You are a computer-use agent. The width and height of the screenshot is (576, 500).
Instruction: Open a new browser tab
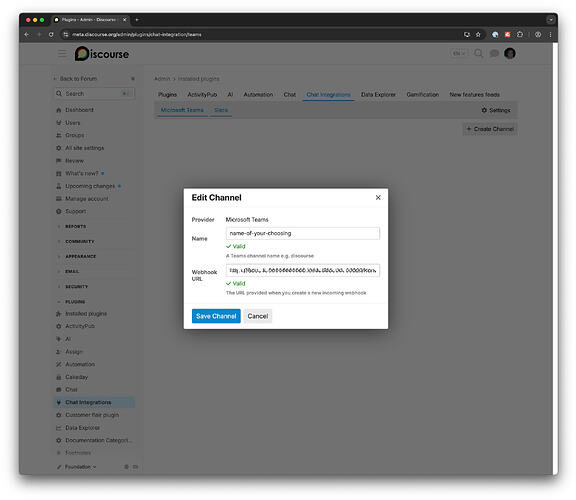point(137,20)
